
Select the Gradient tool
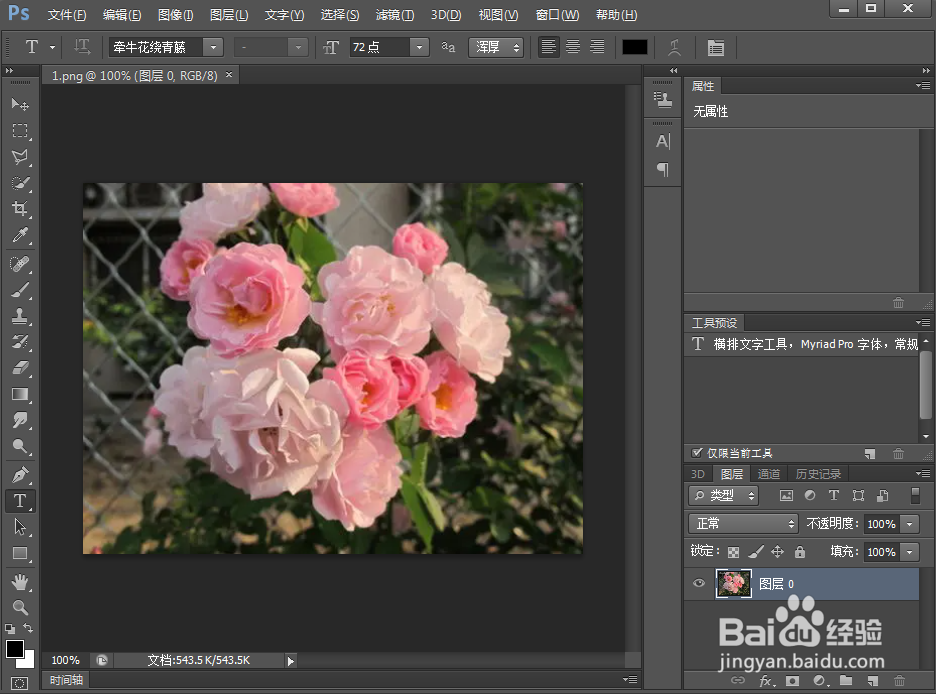point(20,394)
